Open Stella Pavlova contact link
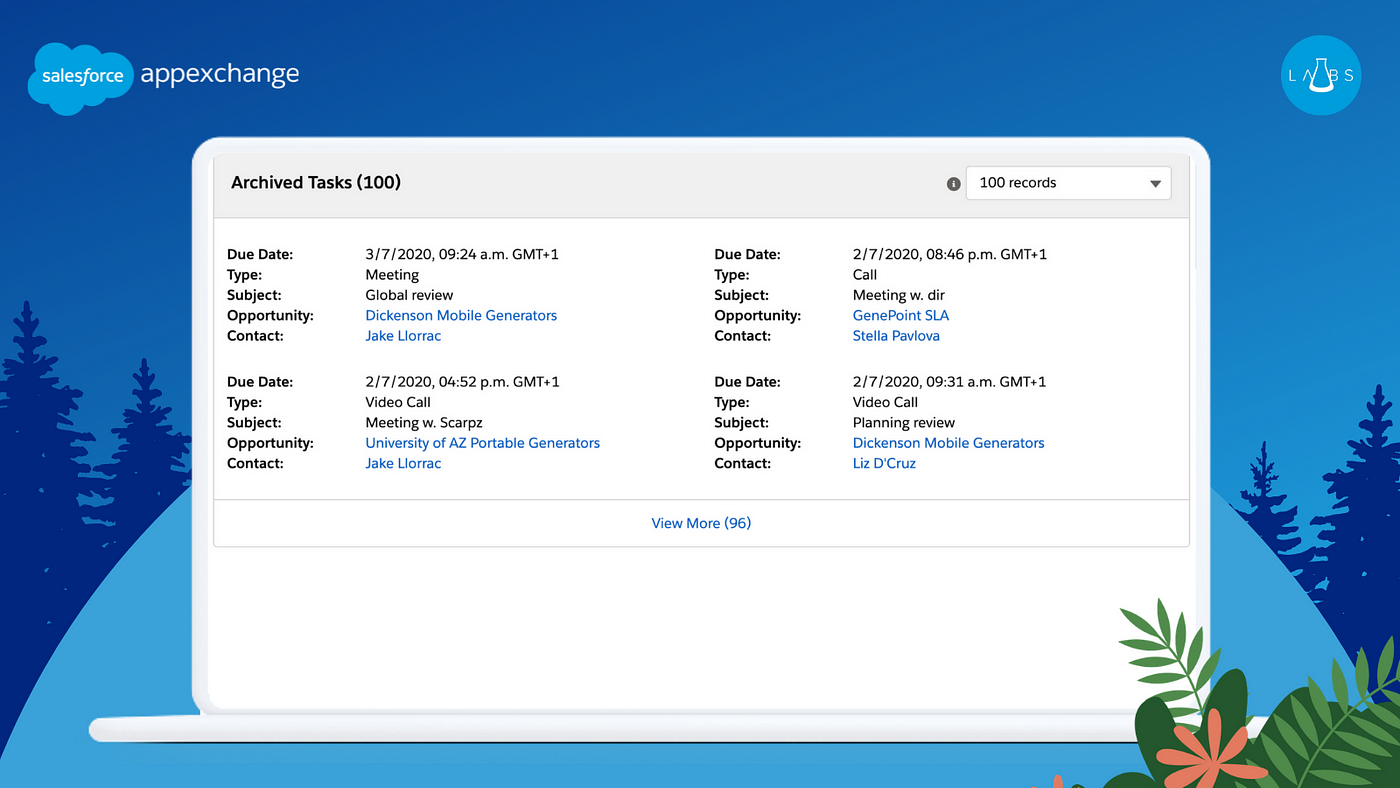 coord(896,336)
